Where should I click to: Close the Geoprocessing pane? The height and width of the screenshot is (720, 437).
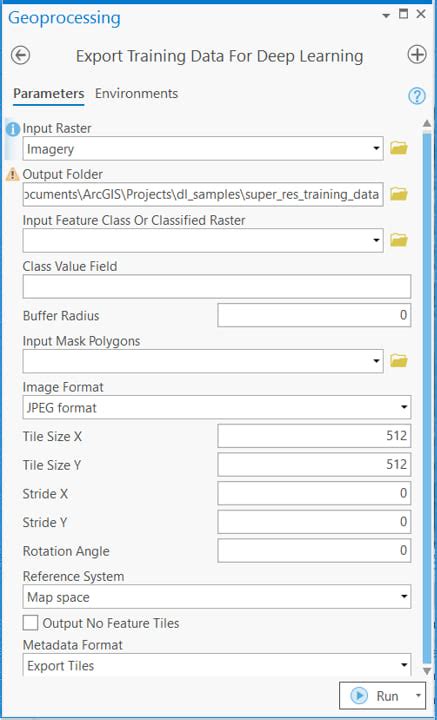click(x=421, y=14)
